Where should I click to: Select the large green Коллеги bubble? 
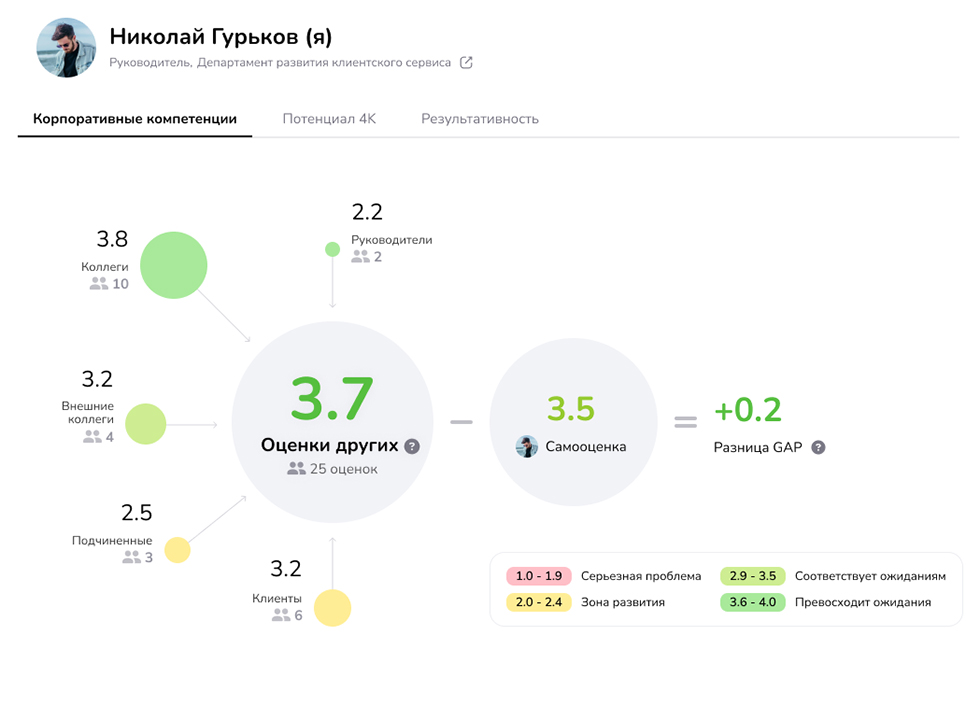pos(173,265)
